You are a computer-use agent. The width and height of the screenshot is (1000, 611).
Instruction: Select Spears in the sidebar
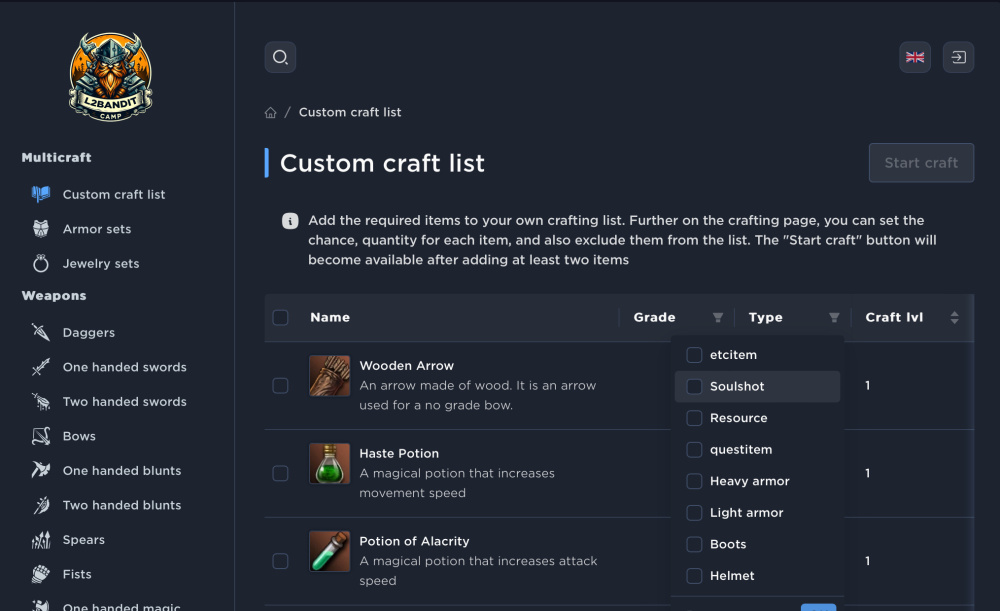pos(83,540)
